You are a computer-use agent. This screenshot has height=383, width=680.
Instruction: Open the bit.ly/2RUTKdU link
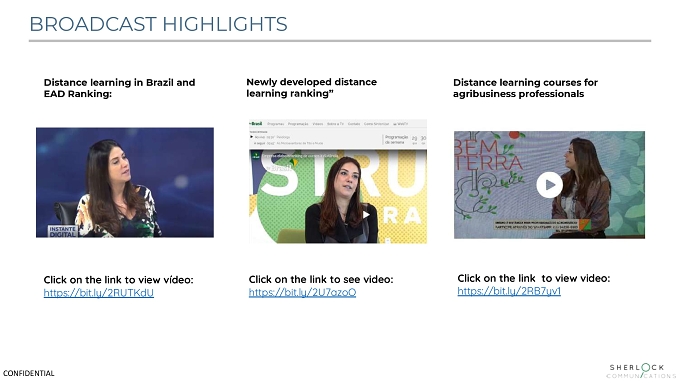(98, 293)
